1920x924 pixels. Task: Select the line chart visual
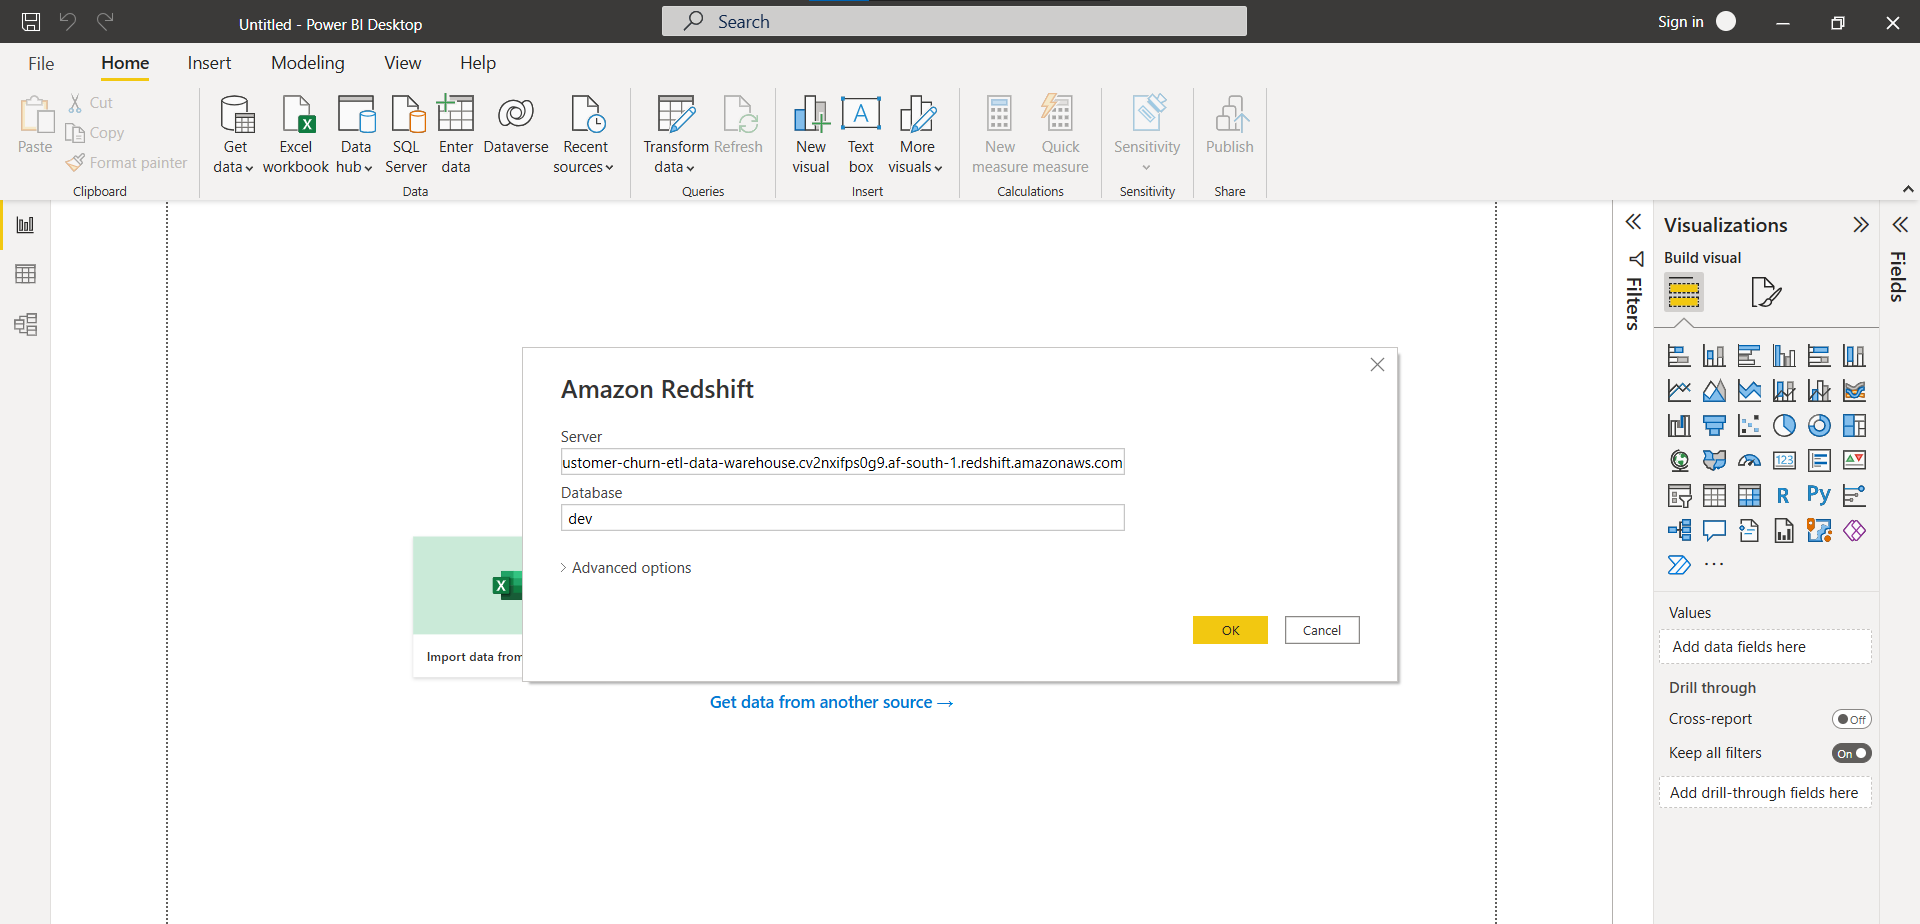(x=1679, y=391)
